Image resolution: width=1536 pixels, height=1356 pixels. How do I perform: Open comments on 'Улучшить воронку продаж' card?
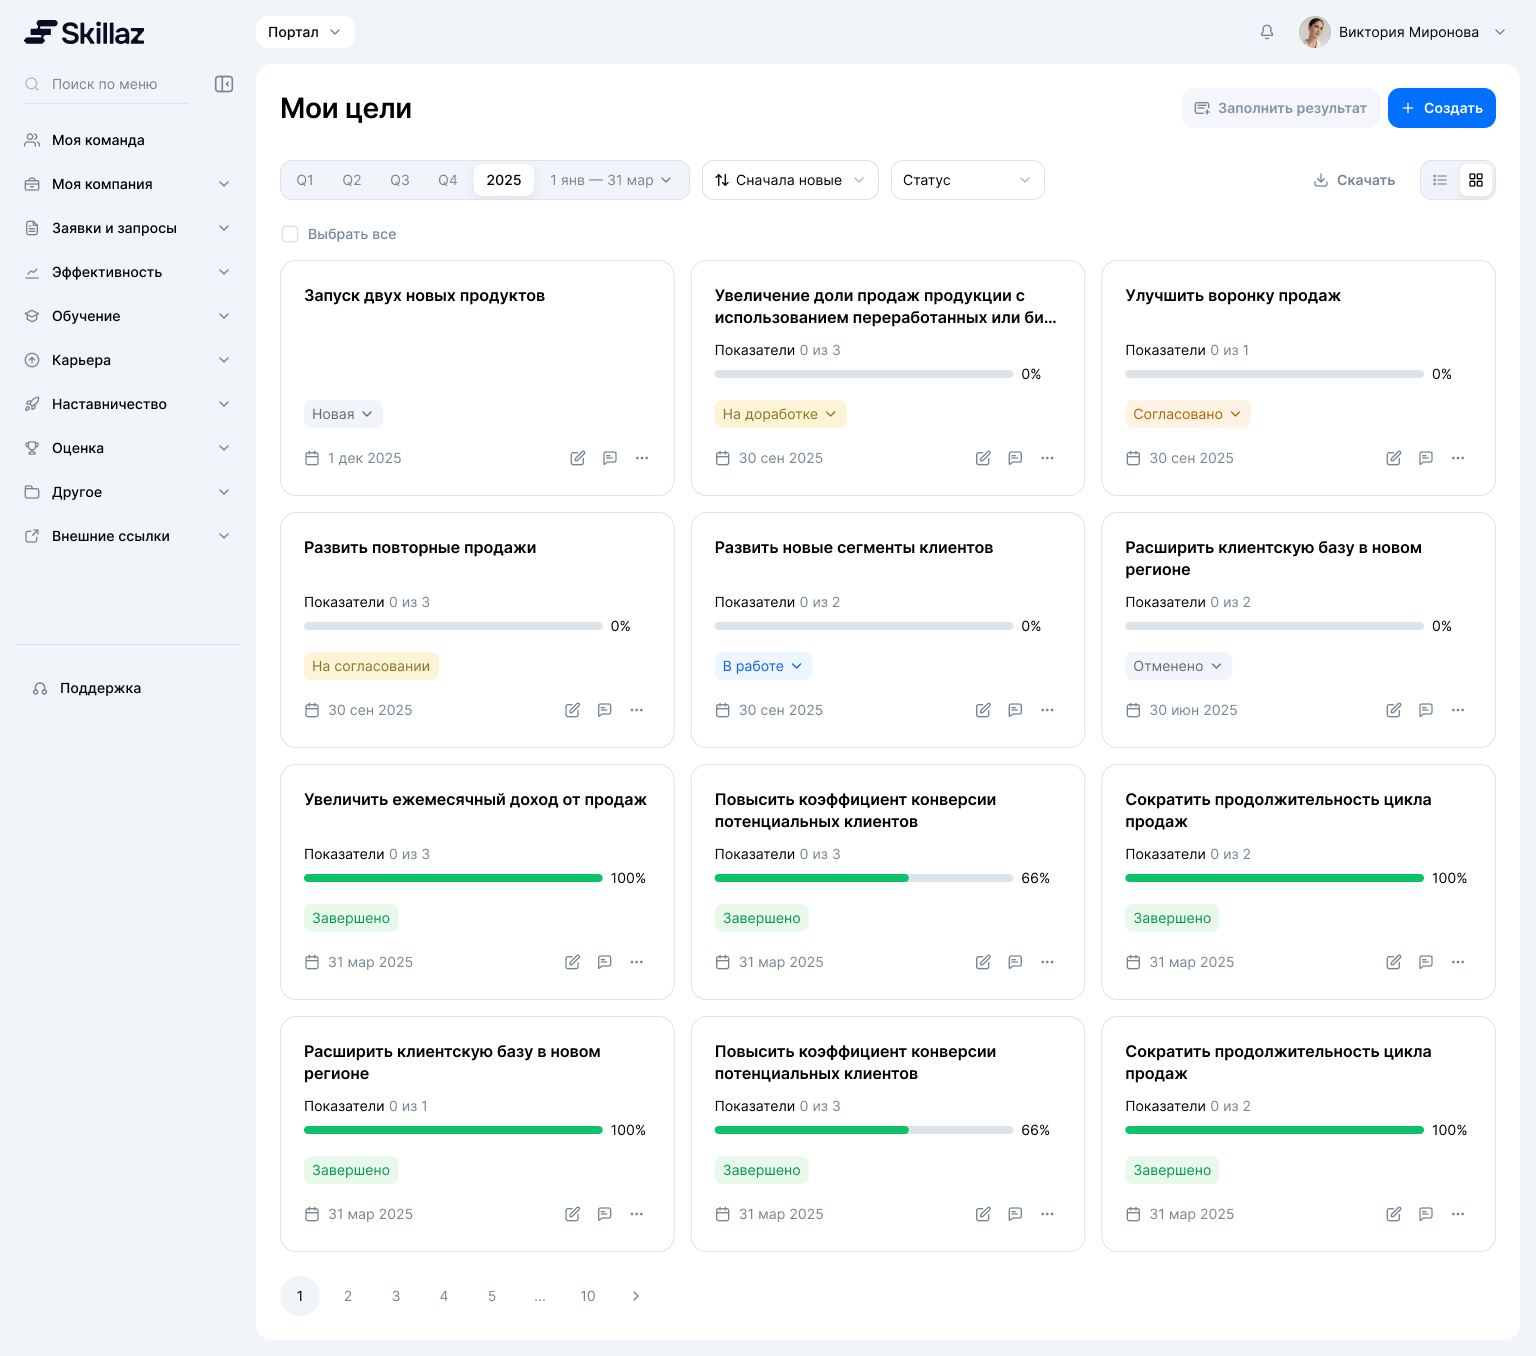pos(1426,458)
